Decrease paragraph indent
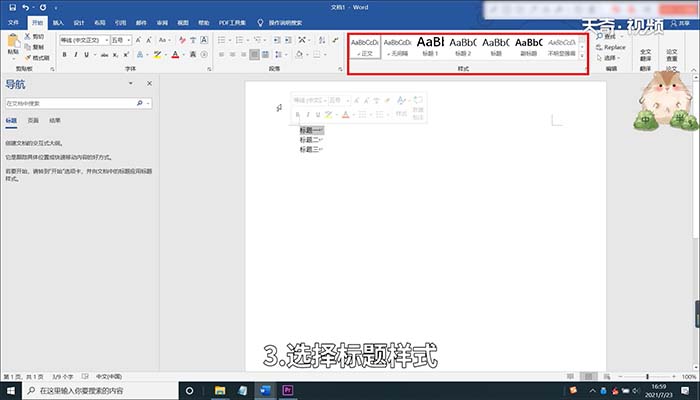This screenshot has width=700, height=400. tap(277, 40)
